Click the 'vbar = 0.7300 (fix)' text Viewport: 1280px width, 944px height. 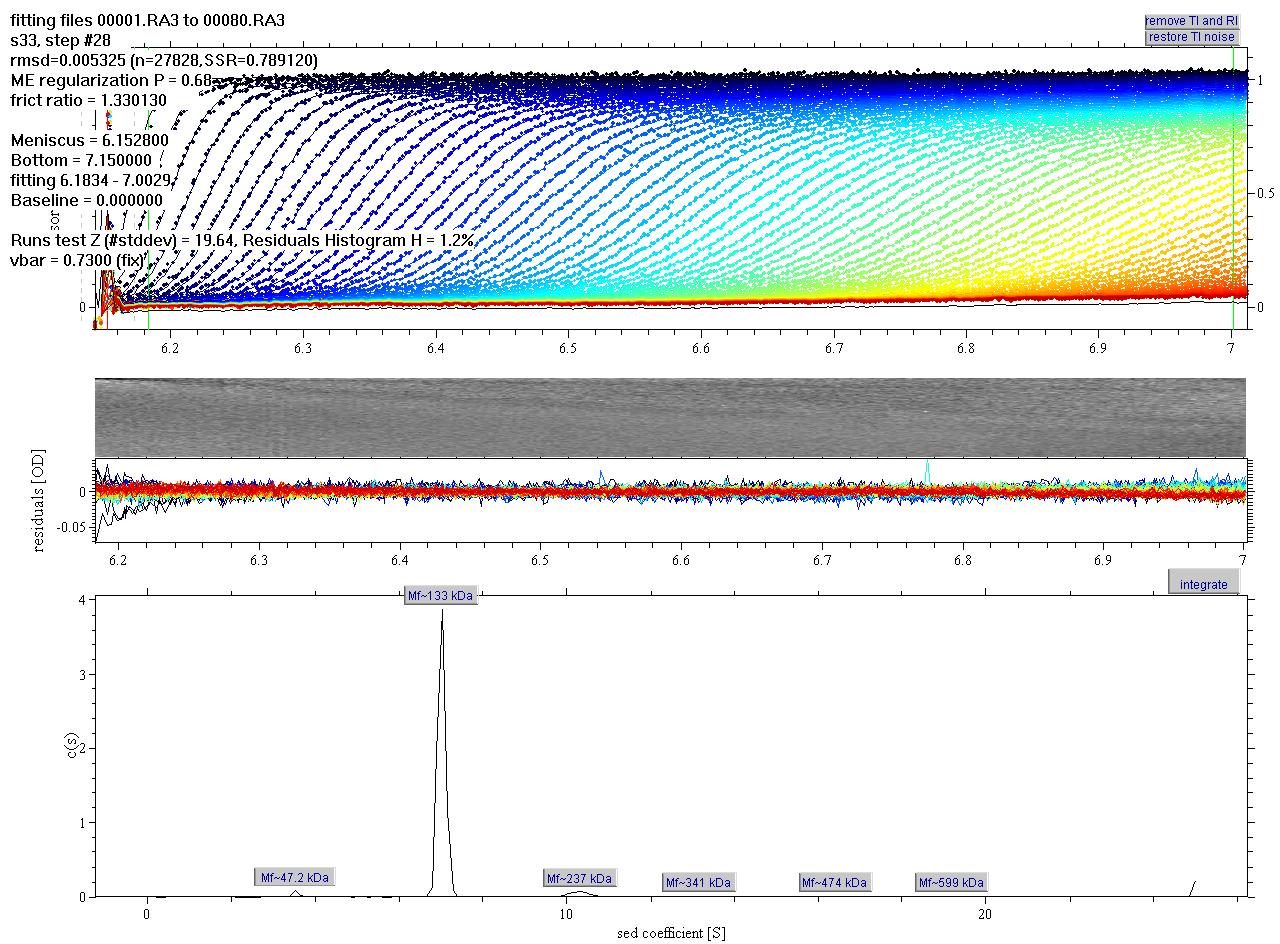coord(77,260)
